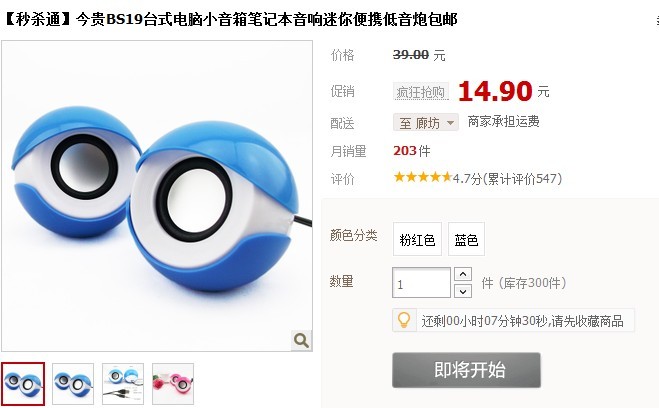Click the 疯狂抢购 promotion tag
The width and height of the screenshot is (659, 408).
[x=421, y=92]
